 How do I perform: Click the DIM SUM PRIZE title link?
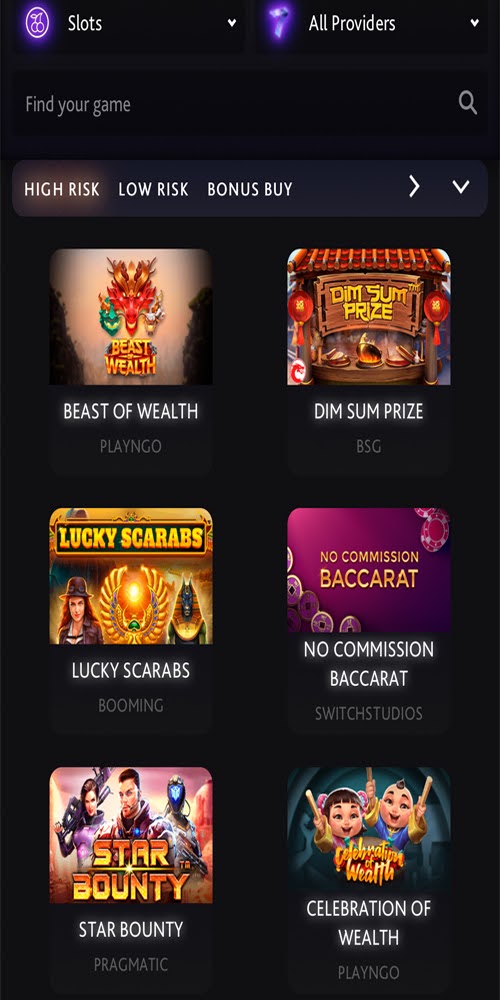pyautogui.click(x=369, y=411)
